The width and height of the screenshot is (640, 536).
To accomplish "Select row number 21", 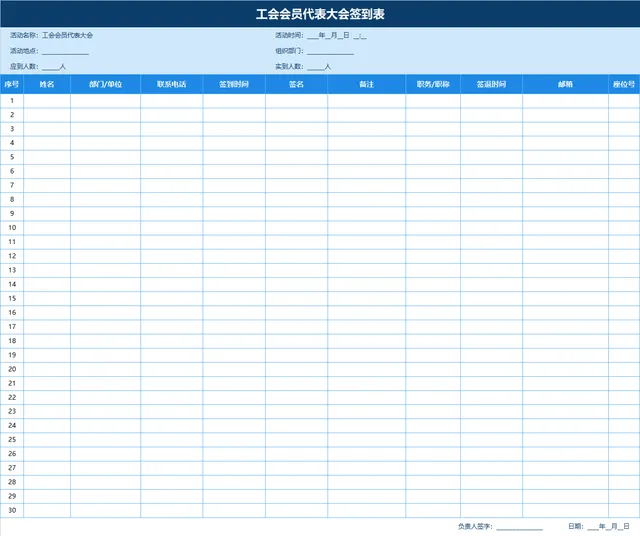I will point(12,383).
